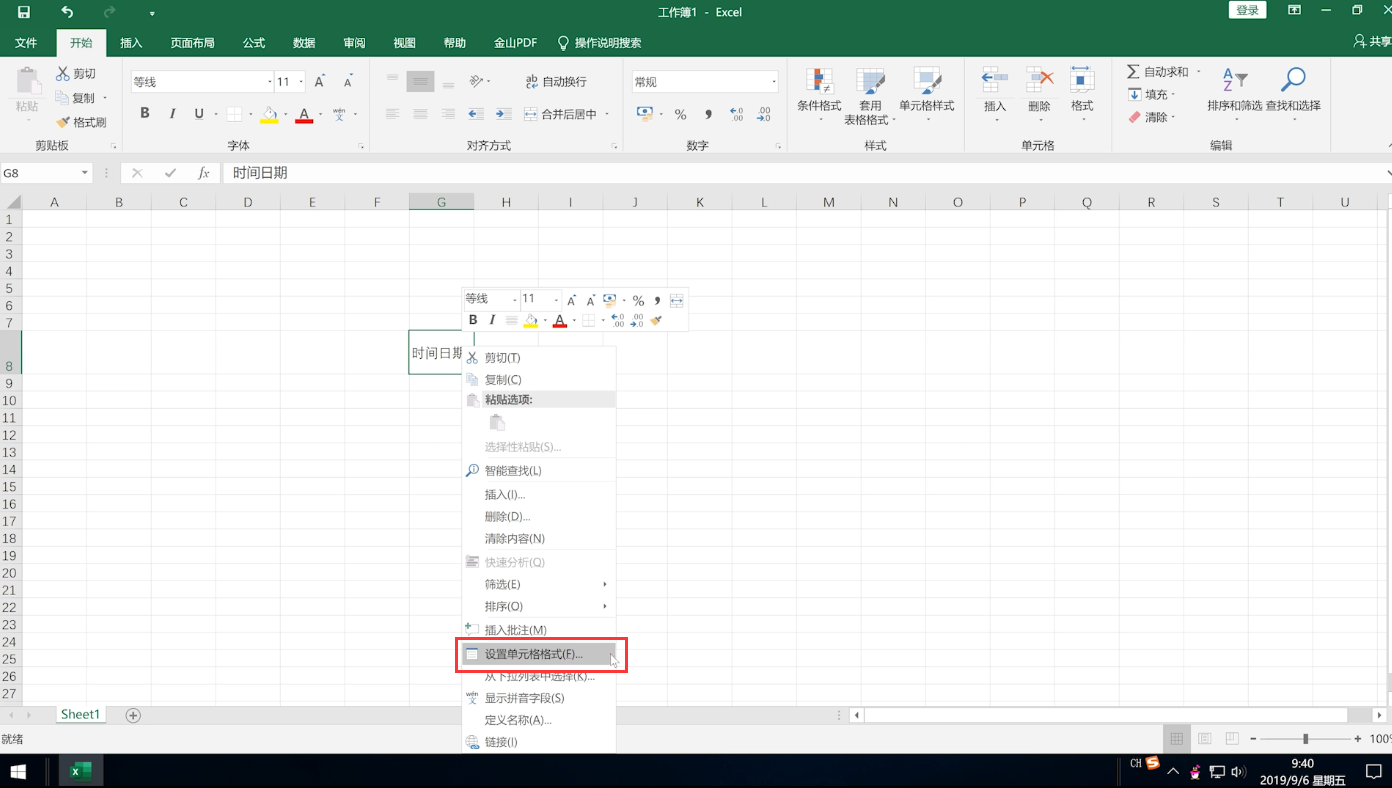This screenshot has height=788, width=1392.
Task: Click the fx insert function icon
Action: [x=204, y=173]
